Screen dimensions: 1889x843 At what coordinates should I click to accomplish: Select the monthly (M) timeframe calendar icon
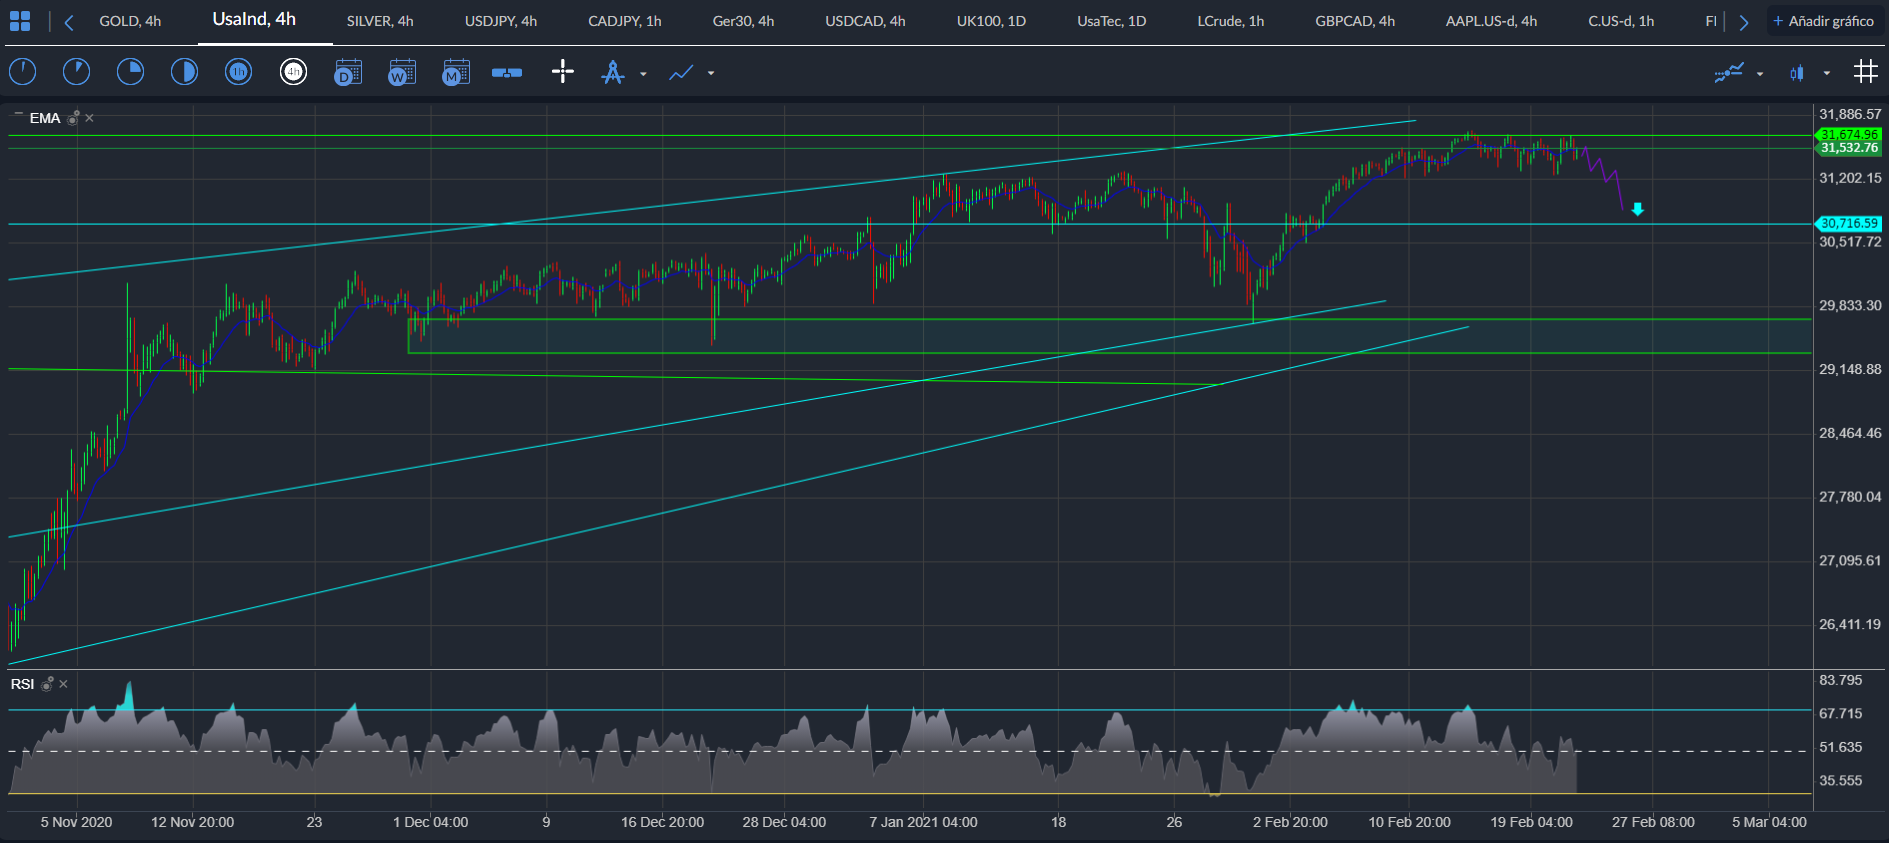click(455, 72)
